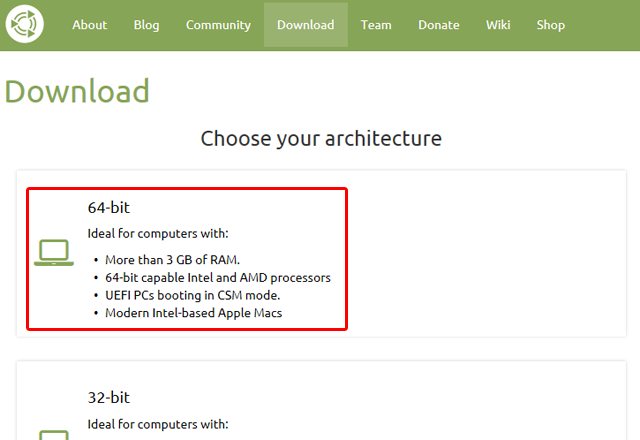
Task: Open the Shop nav item
Action: coord(550,25)
